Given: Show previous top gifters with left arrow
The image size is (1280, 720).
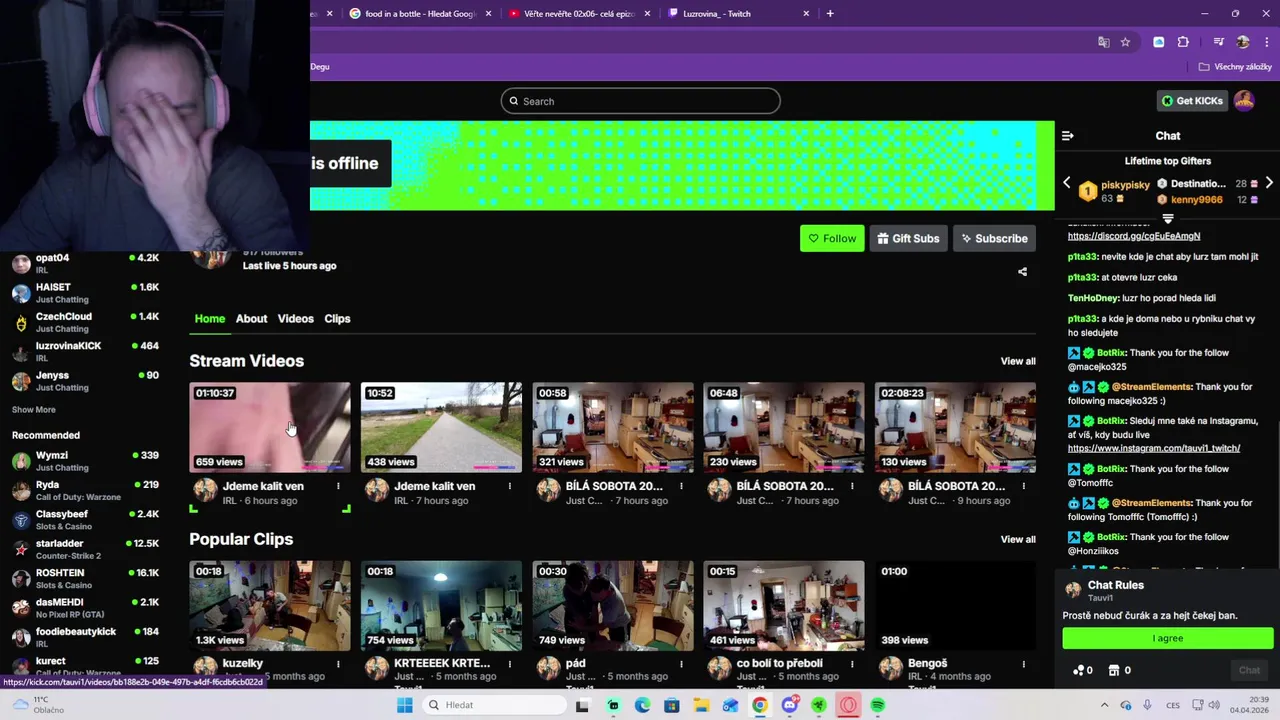Looking at the screenshot, I should point(1066,183).
